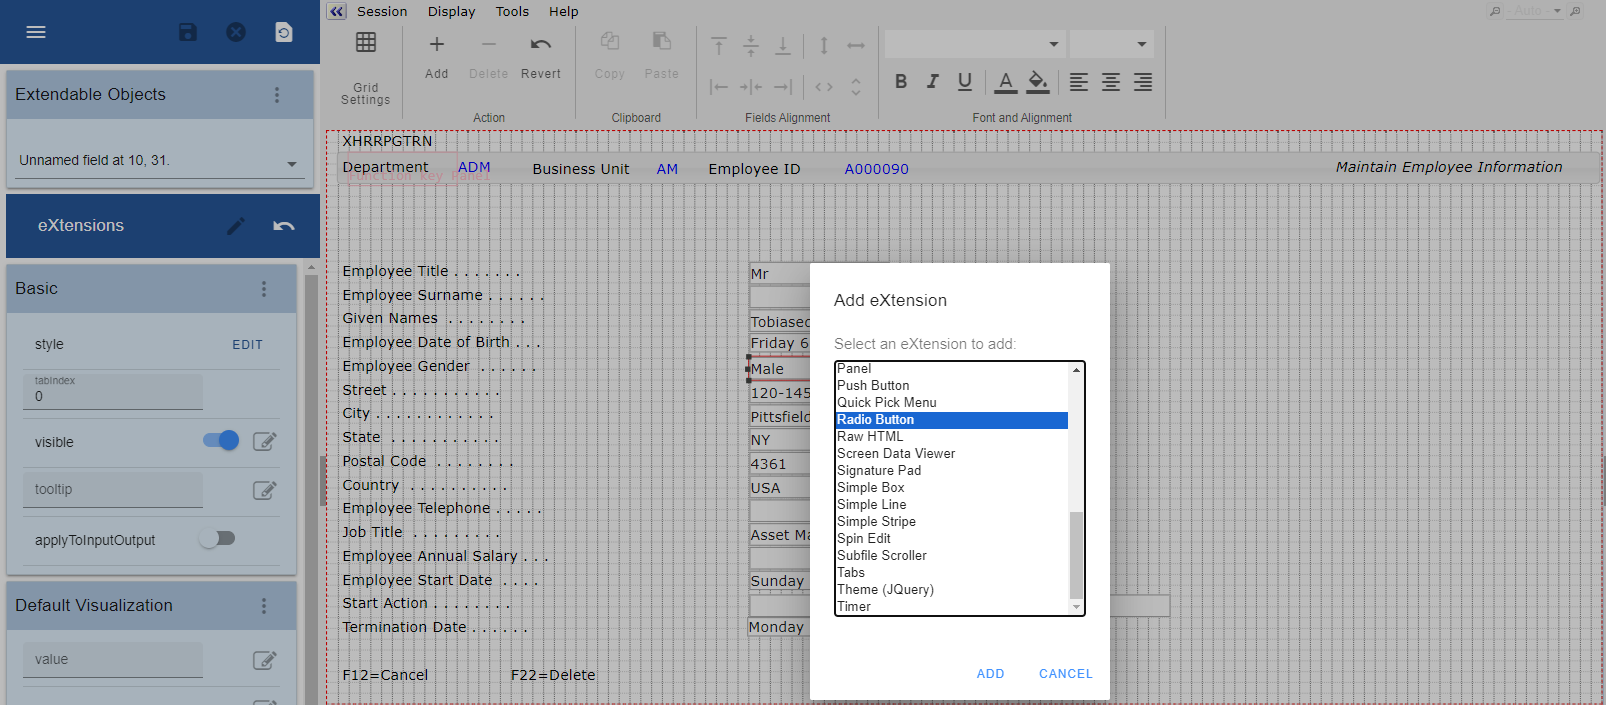Open the Display menu

pyautogui.click(x=451, y=12)
